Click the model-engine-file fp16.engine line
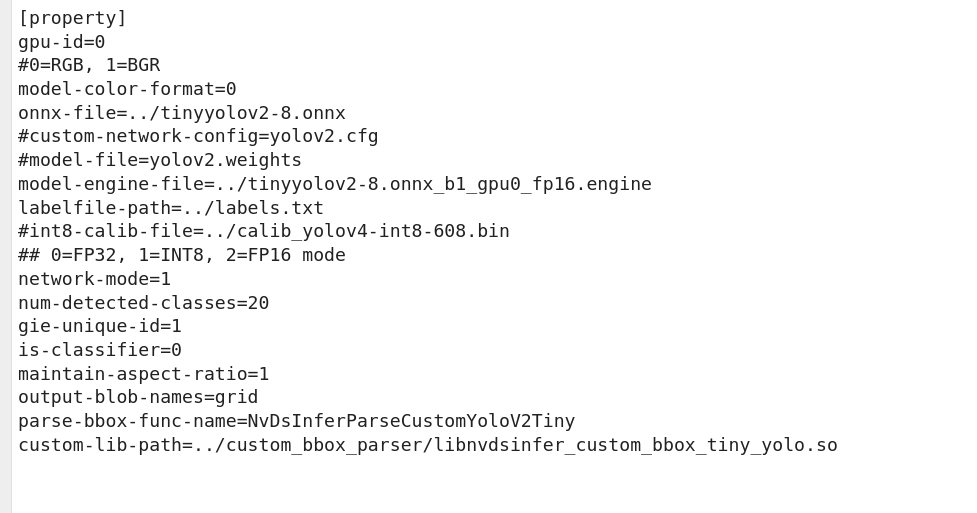 pos(335,184)
